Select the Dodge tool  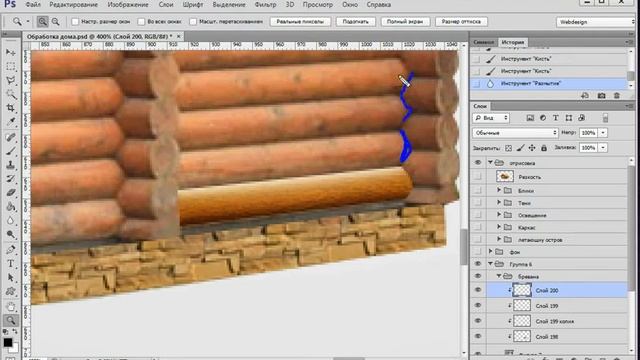(11, 234)
